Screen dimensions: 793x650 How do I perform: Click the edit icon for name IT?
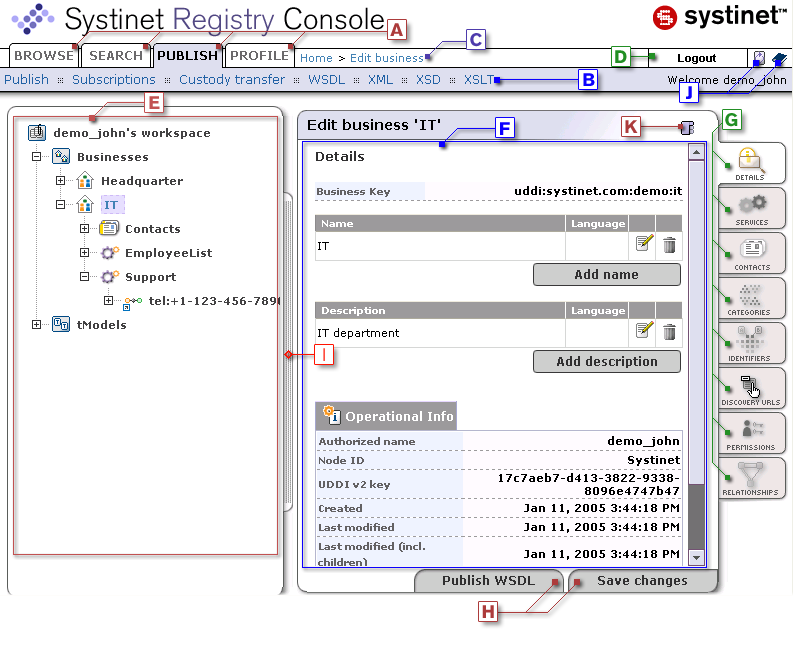(x=644, y=243)
